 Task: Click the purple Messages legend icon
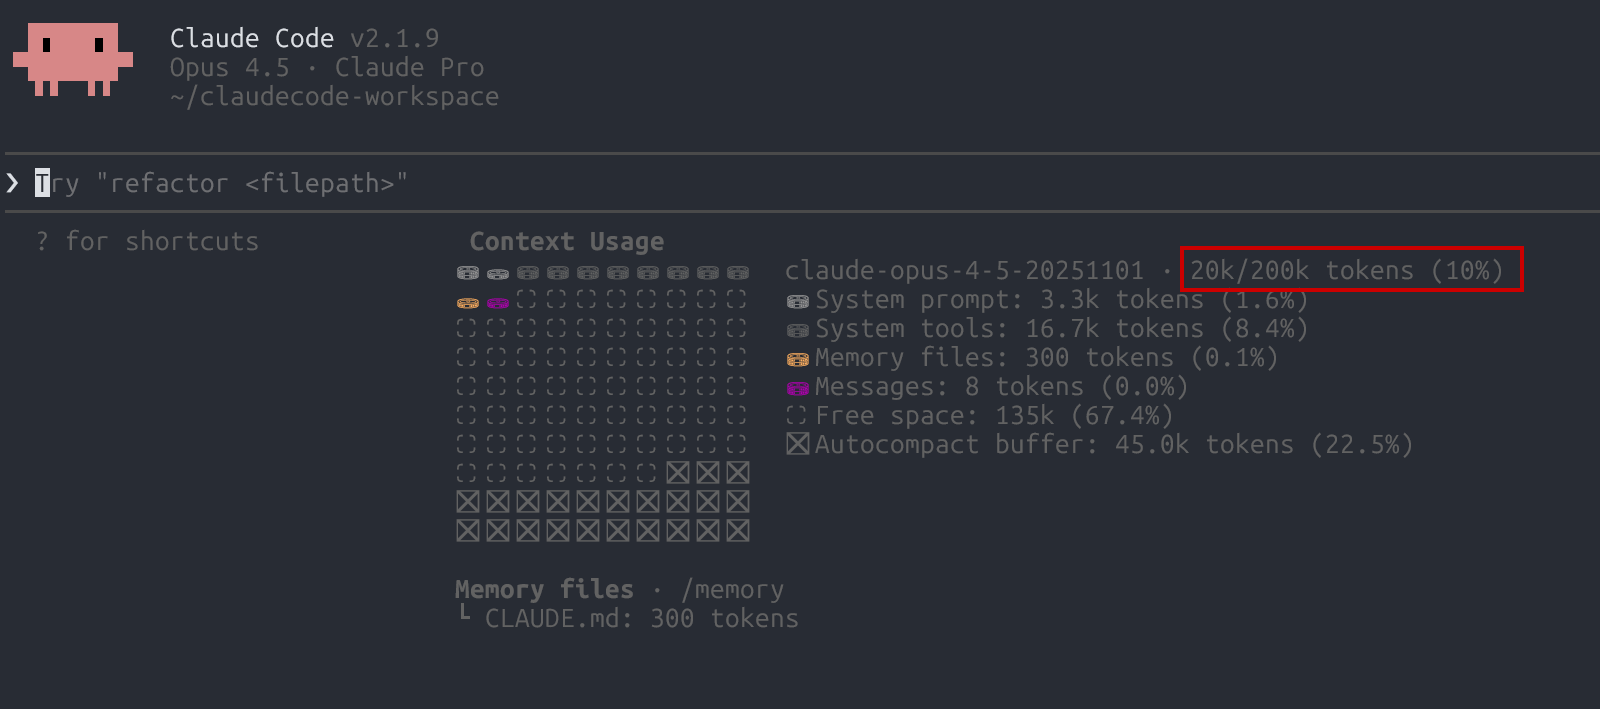pos(797,388)
